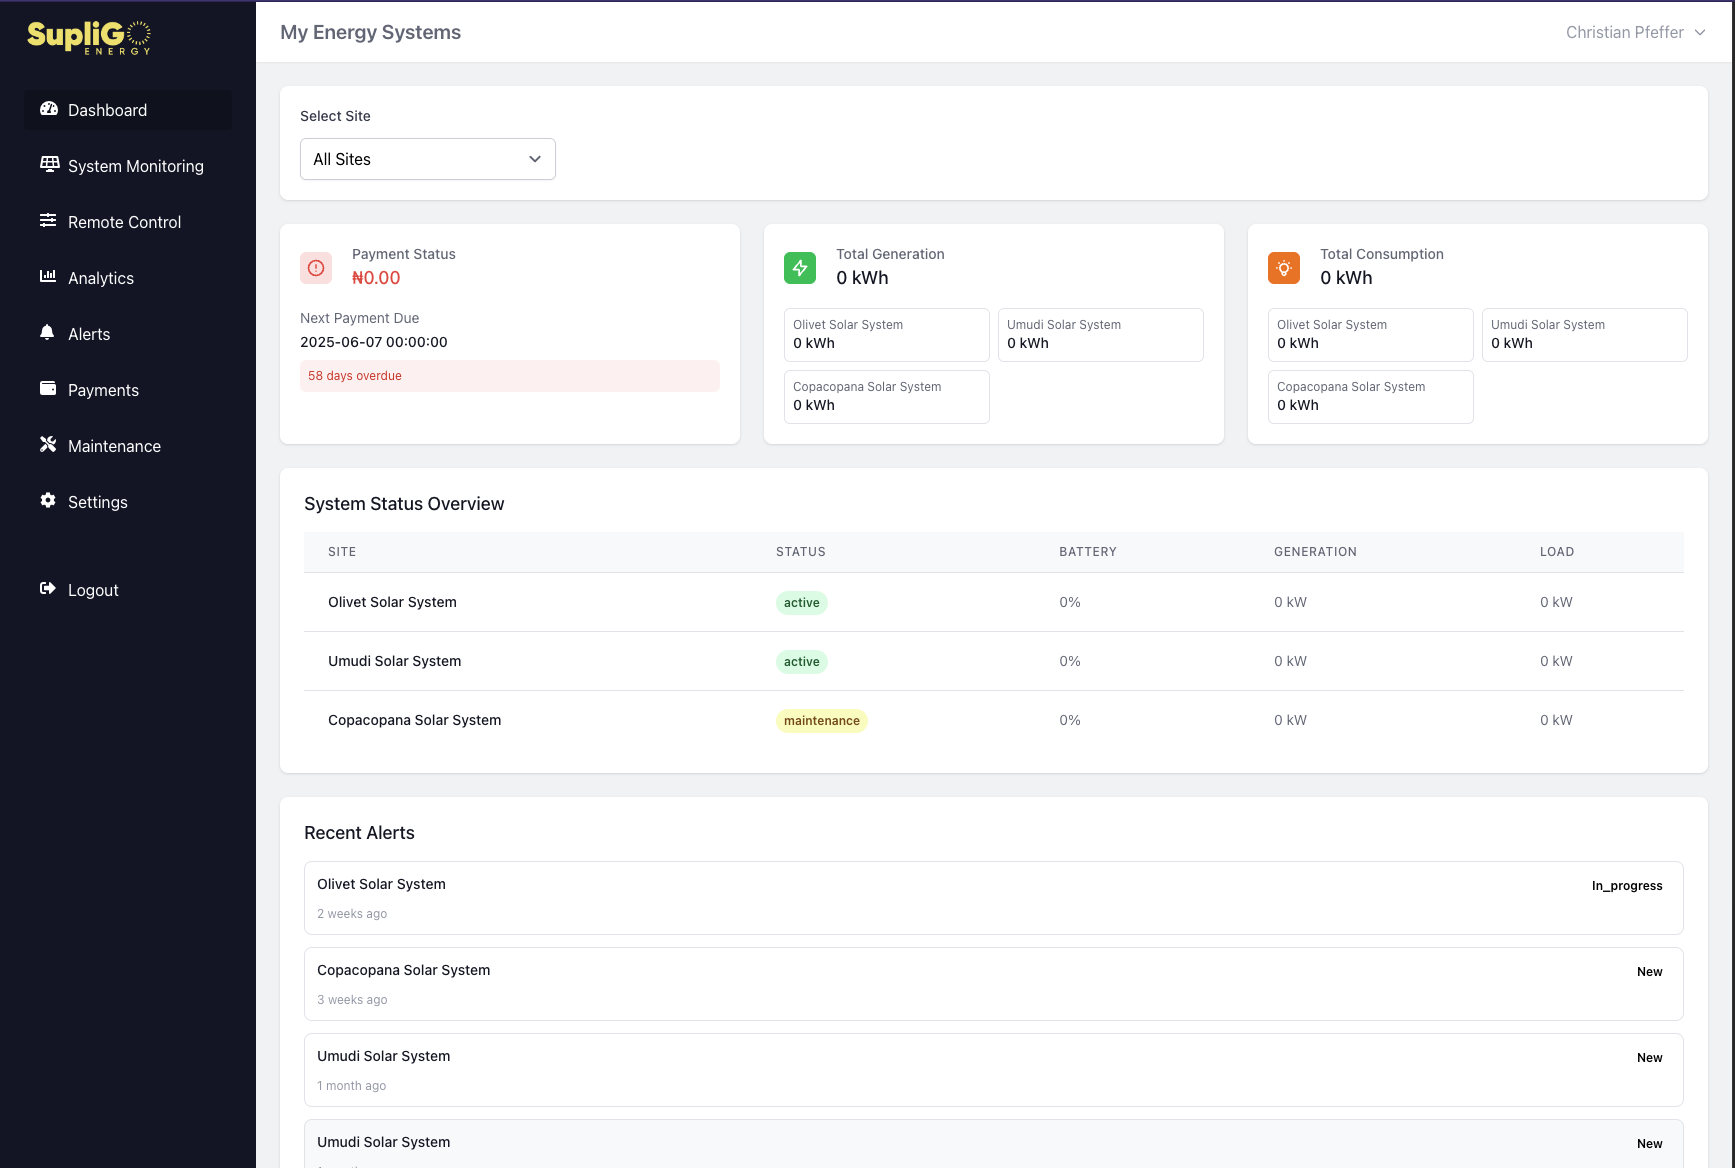1735x1168 pixels.
Task: Click the Dashboard gauge icon
Action: [48, 109]
